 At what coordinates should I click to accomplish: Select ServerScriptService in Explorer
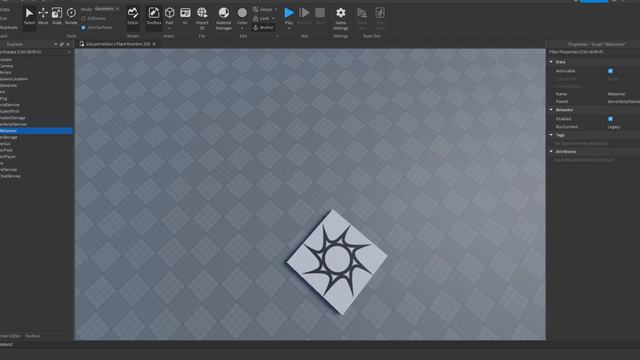(13, 124)
